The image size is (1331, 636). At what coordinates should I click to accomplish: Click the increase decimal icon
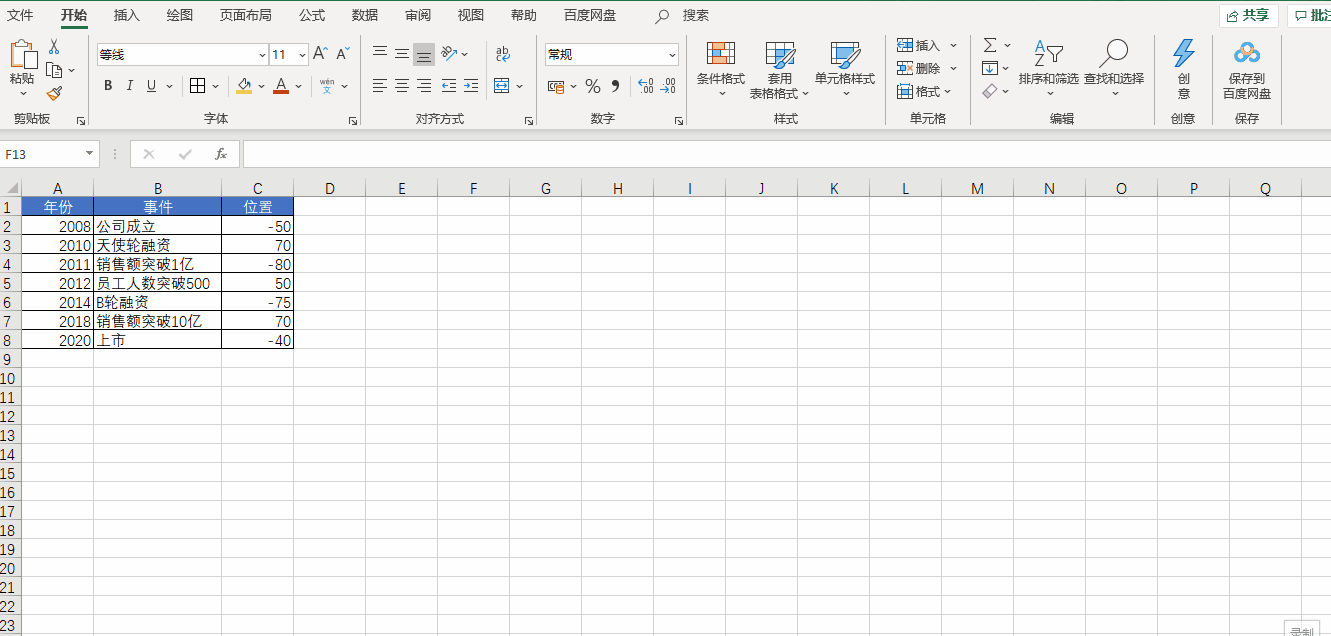645,86
